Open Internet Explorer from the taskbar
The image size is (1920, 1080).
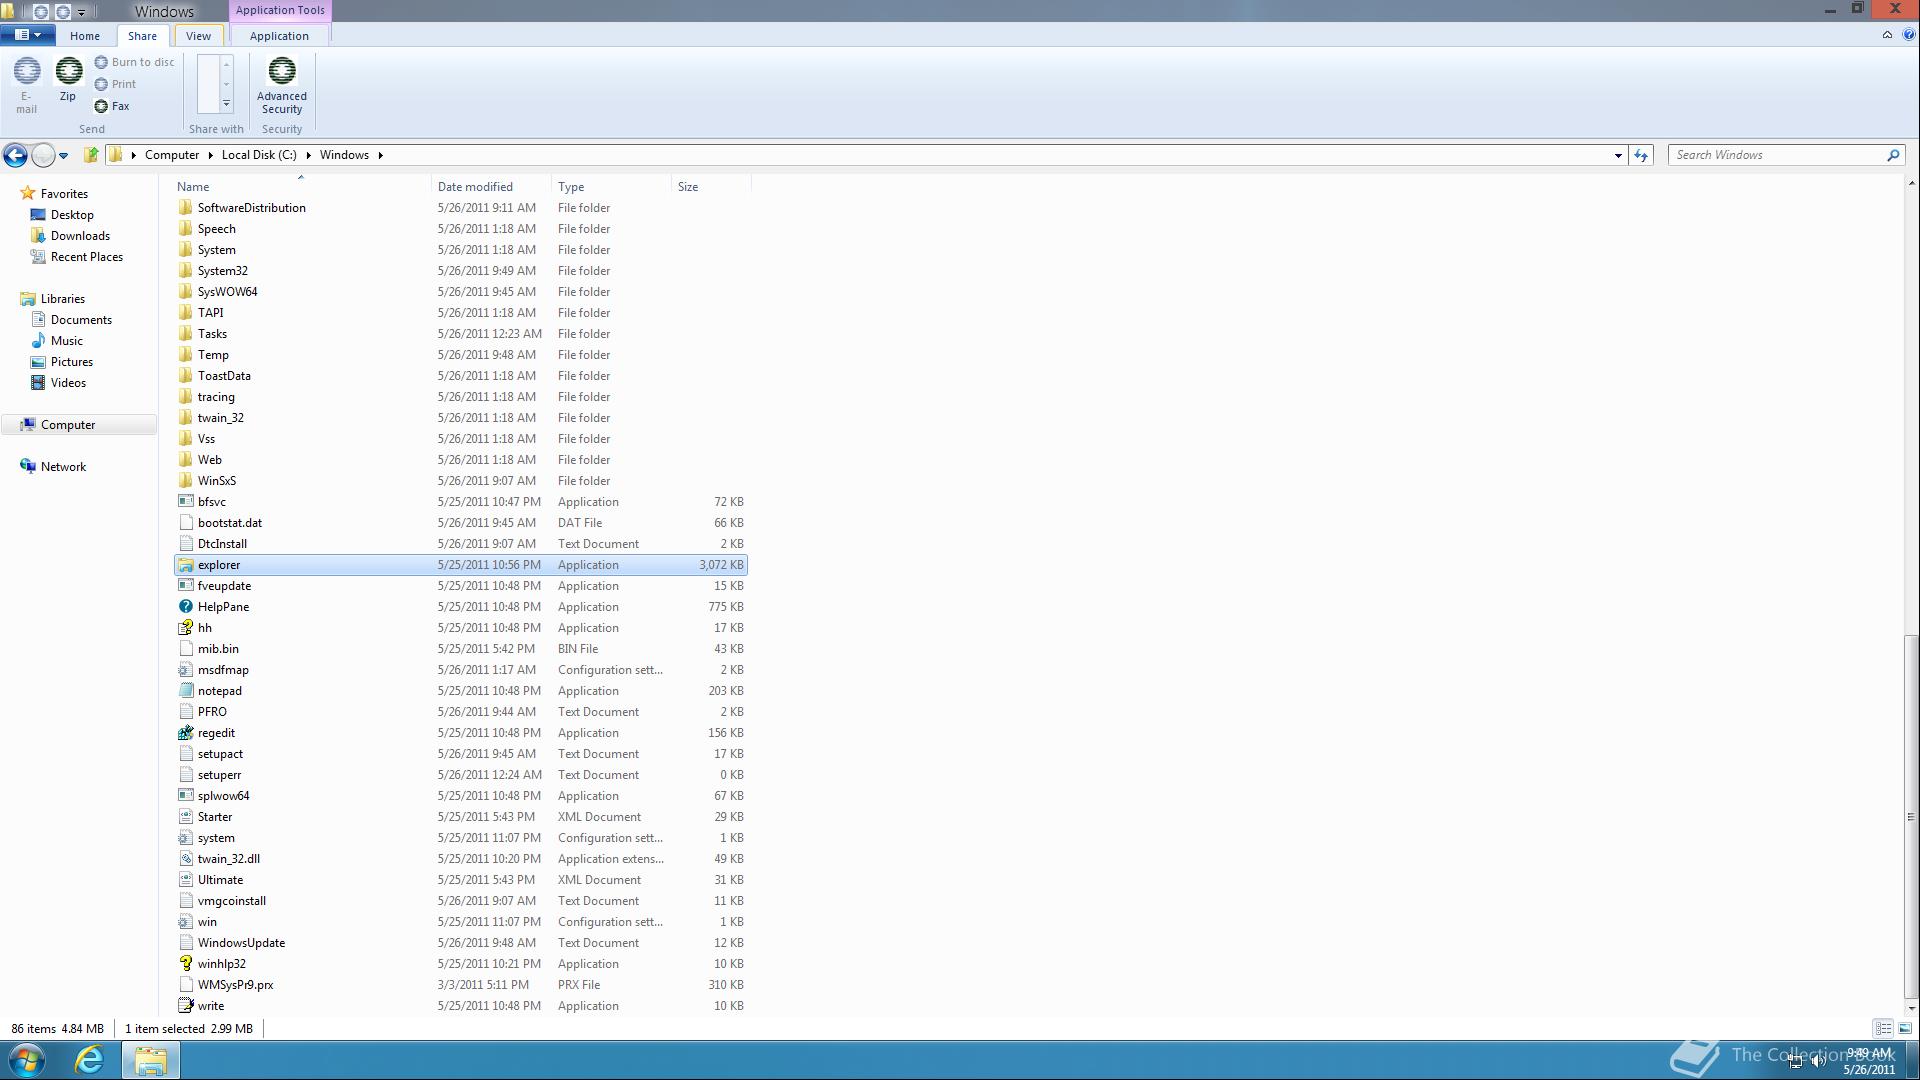coord(89,1060)
